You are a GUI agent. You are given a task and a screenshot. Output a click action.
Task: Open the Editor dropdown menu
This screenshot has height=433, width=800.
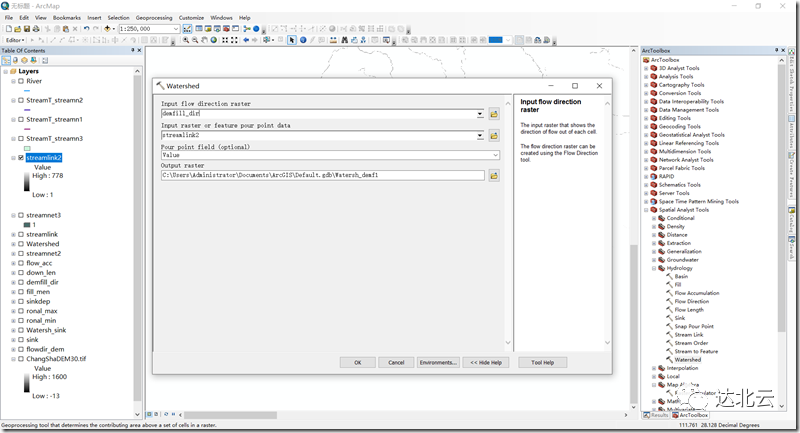coord(15,40)
